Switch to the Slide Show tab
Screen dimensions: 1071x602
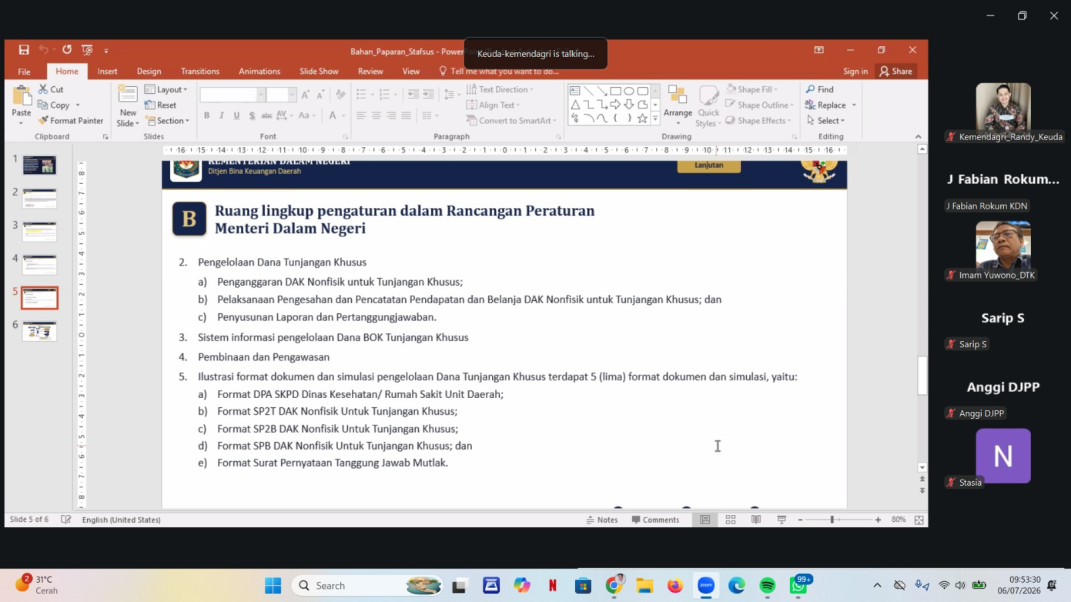pyautogui.click(x=318, y=71)
